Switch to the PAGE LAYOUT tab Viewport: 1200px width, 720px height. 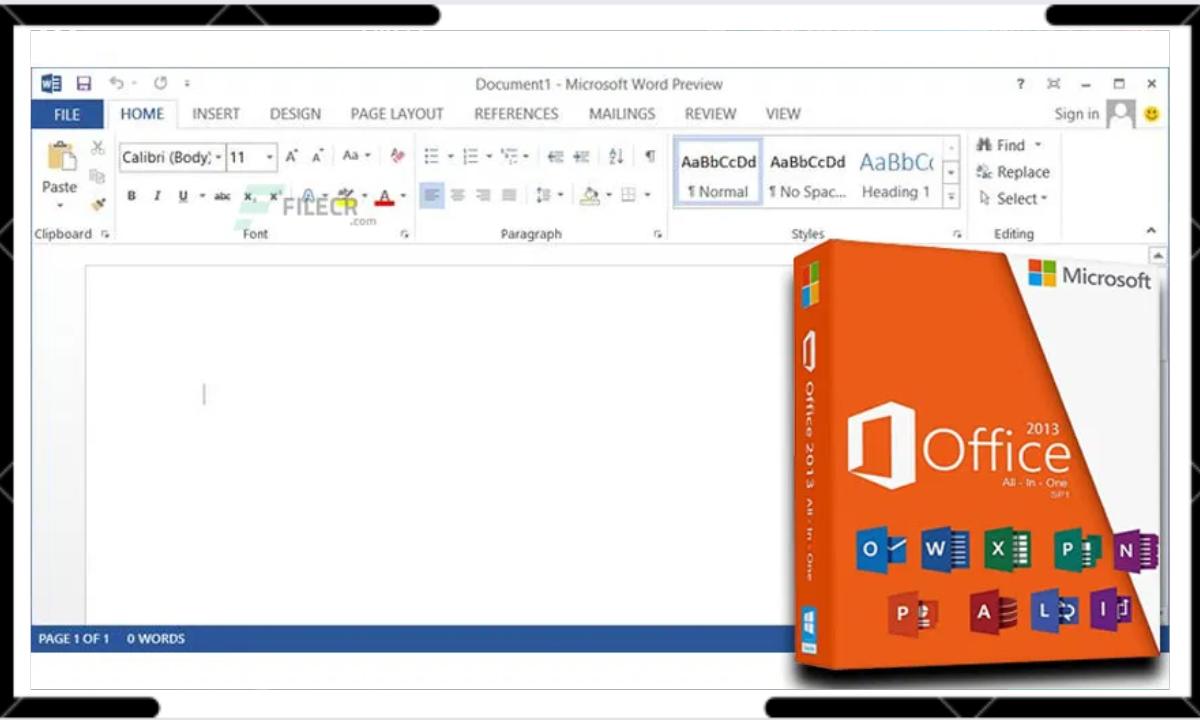(397, 114)
